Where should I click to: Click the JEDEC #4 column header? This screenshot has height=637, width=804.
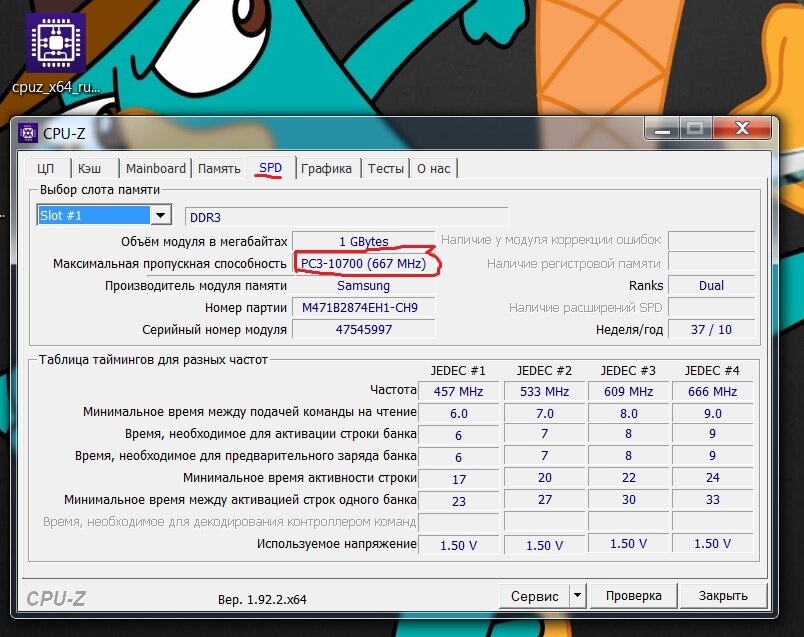(x=712, y=370)
